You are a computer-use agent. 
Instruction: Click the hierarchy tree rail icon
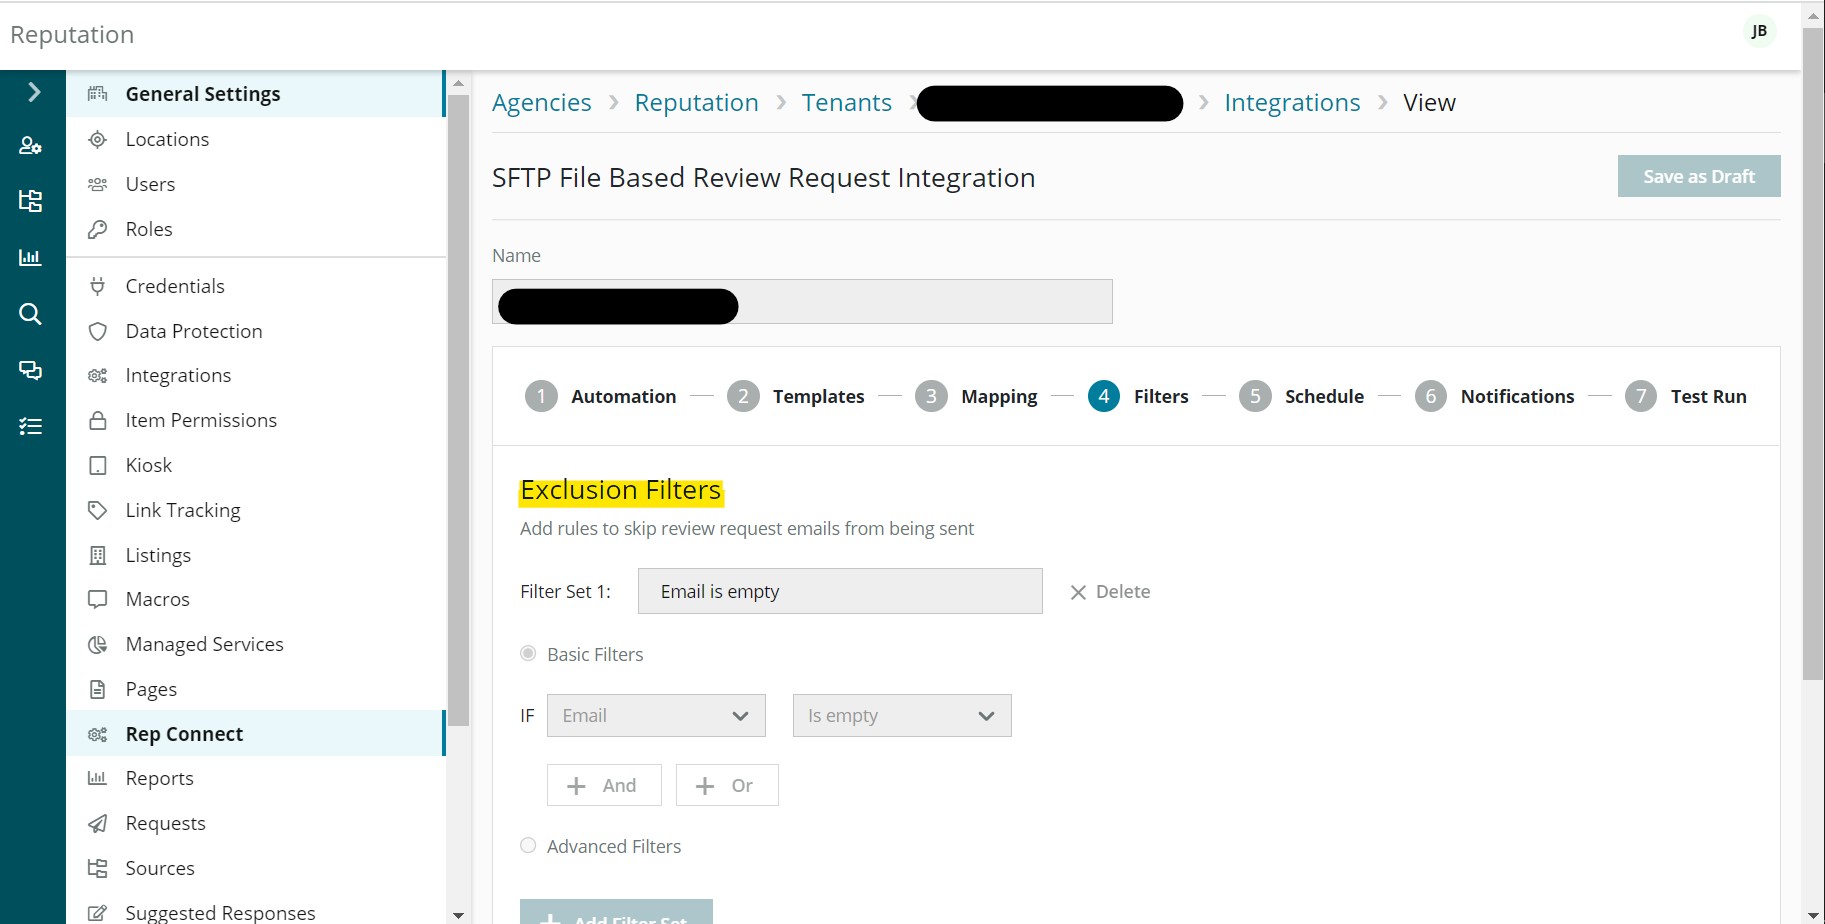[x=31, y=201]
